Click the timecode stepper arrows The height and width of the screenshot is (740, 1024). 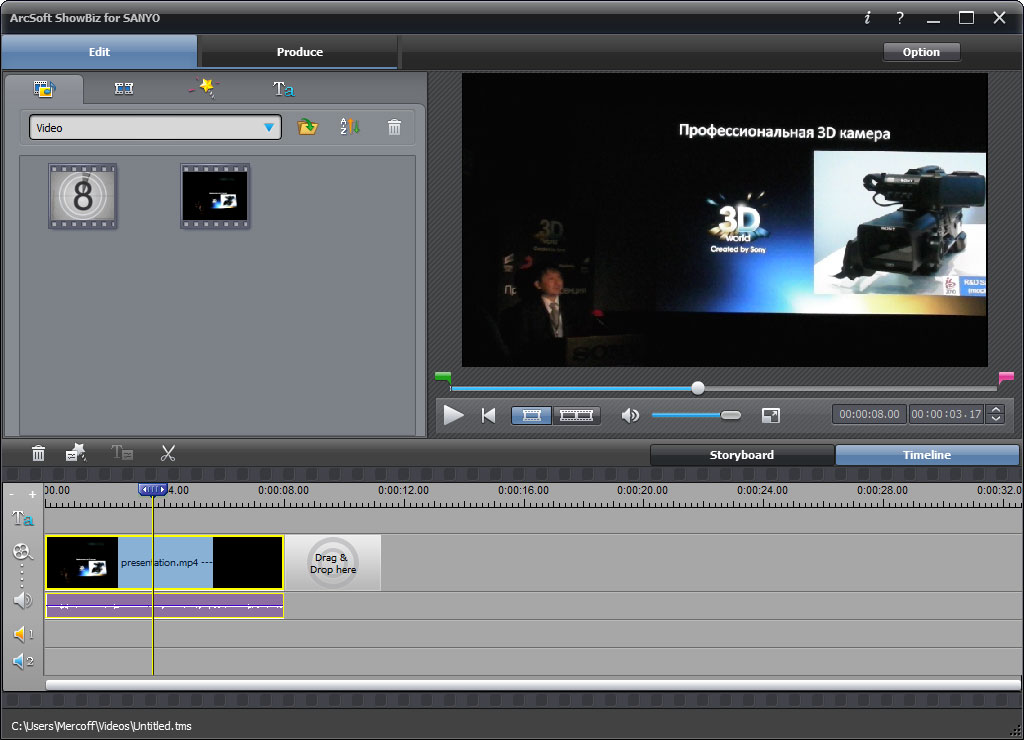(x=996, y=414)
